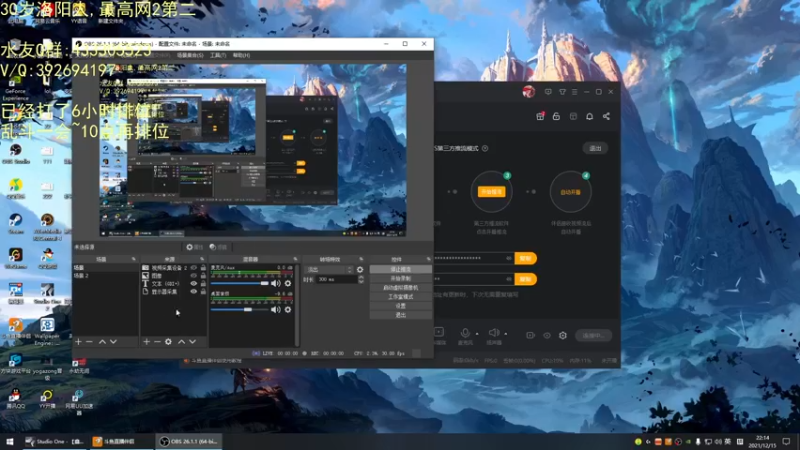Select the first scene in the scenes list

pyautogui.click(x=106, y=267)
